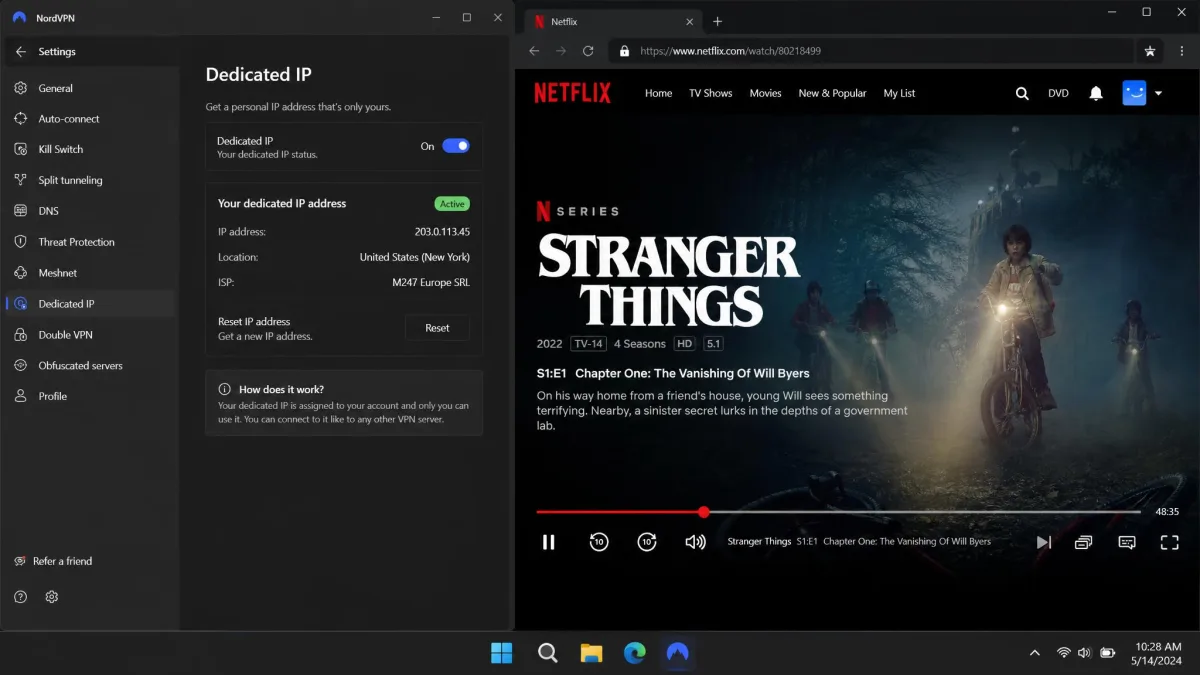Open Split tunneling settings
Screen dimensions: 1200x675
tap(90, 180)
